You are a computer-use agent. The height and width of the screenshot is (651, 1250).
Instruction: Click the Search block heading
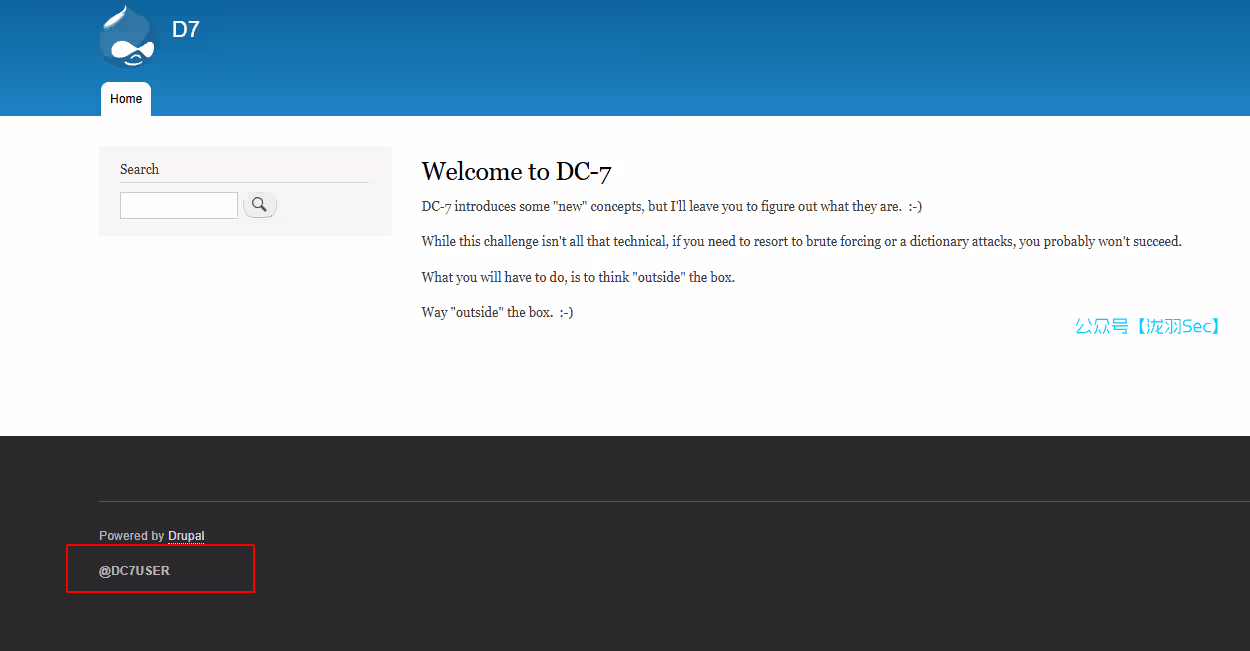pos(139,169)
